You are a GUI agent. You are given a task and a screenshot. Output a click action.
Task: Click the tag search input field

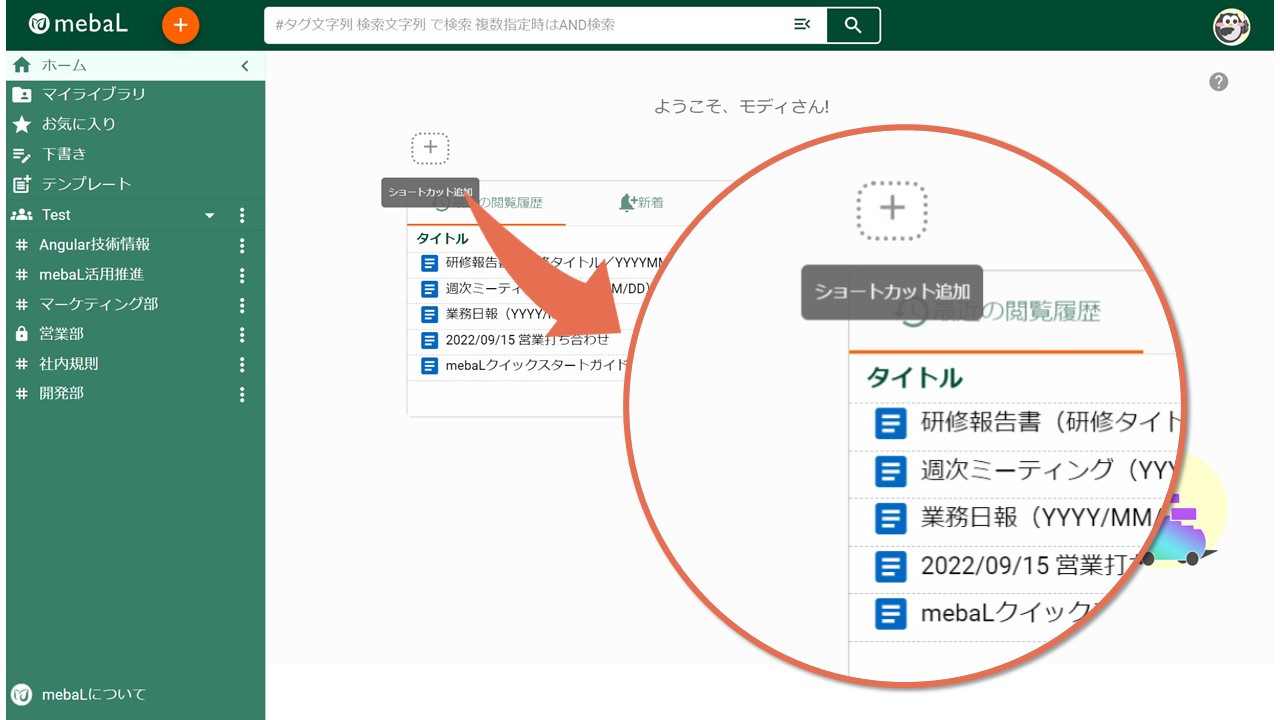[520, 25]
